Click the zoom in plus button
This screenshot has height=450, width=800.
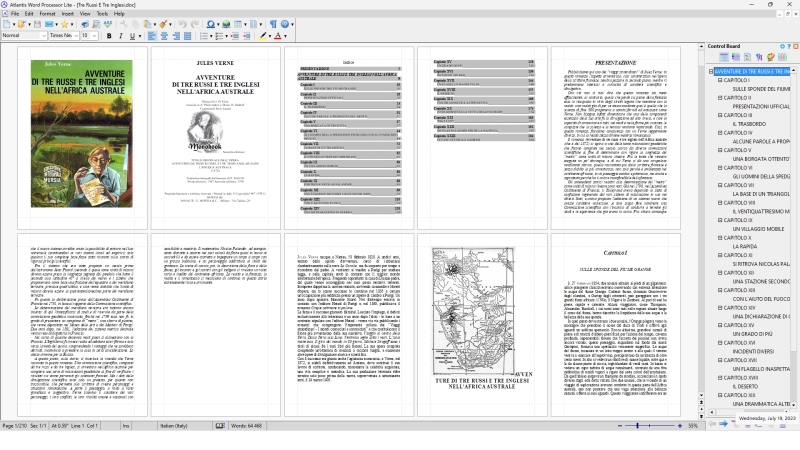pyautogui.click(x=680, y=426)
